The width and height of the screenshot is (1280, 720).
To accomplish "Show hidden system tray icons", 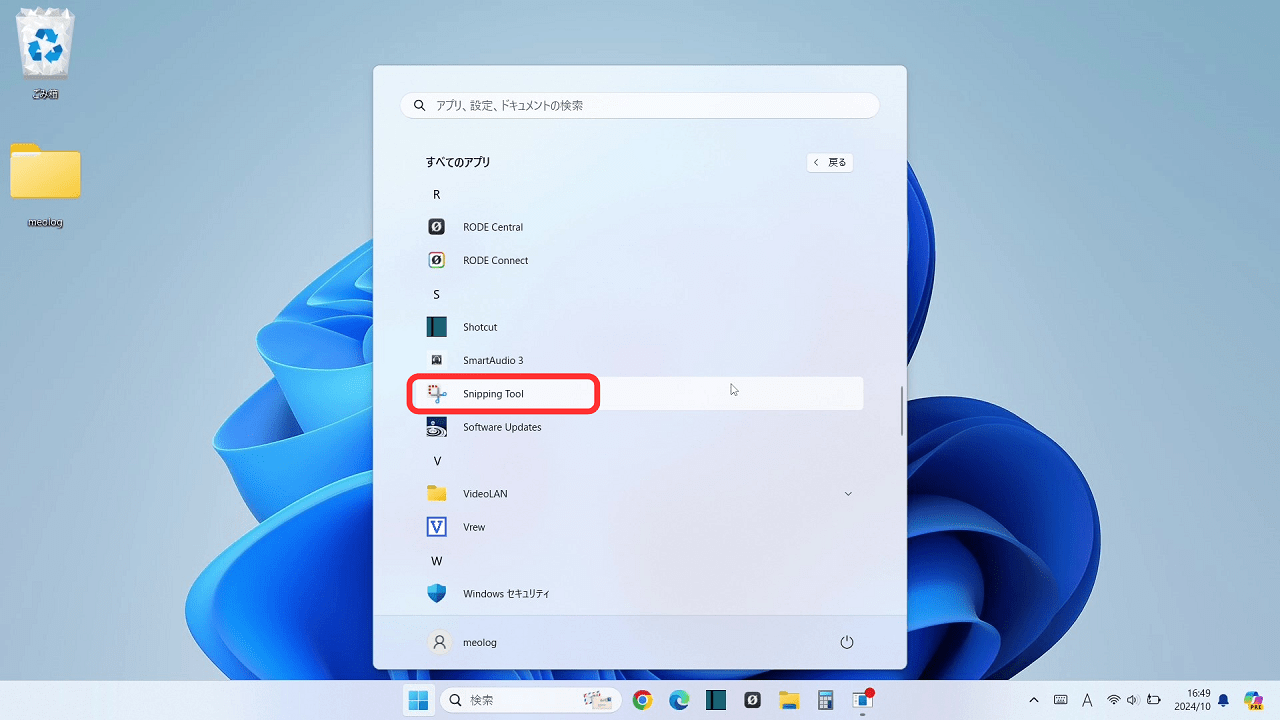I will (x=1034, y=700).
